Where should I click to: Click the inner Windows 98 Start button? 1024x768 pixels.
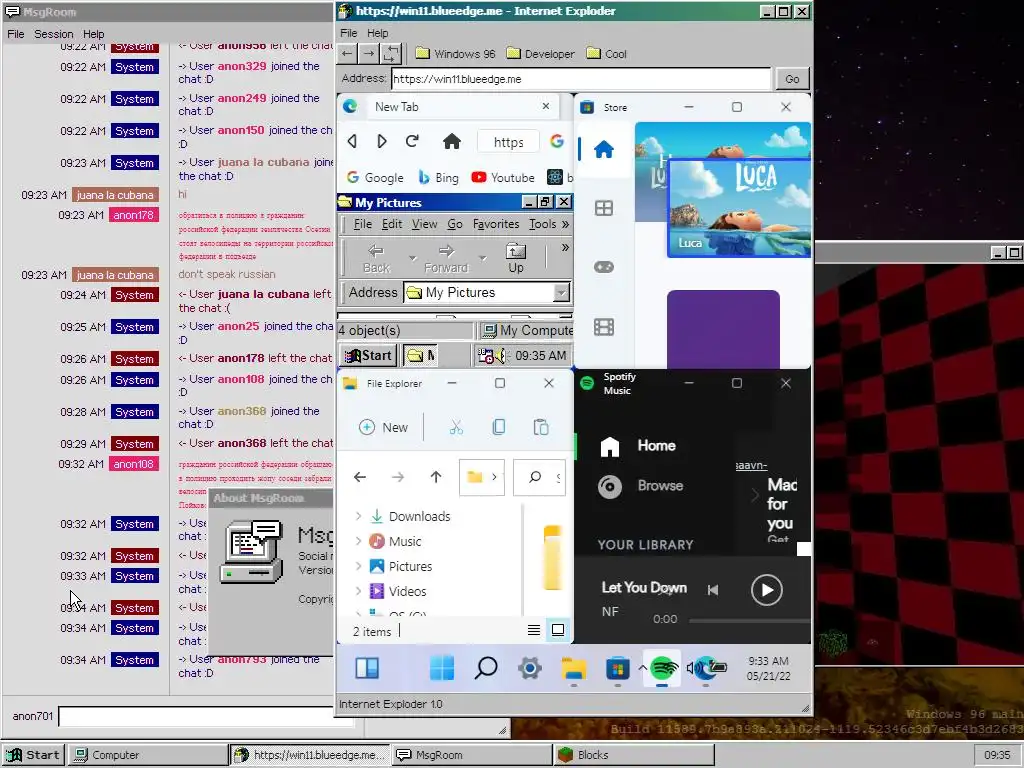[x=369, y=355]
